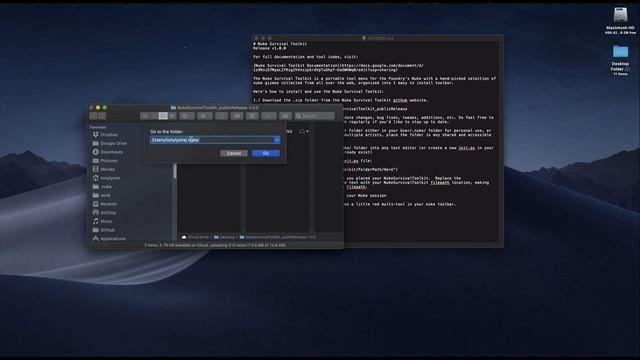This screenshot has width=640, height=360.
Task: Open Dropbox in the Finder sidebar
Action: 105,134
